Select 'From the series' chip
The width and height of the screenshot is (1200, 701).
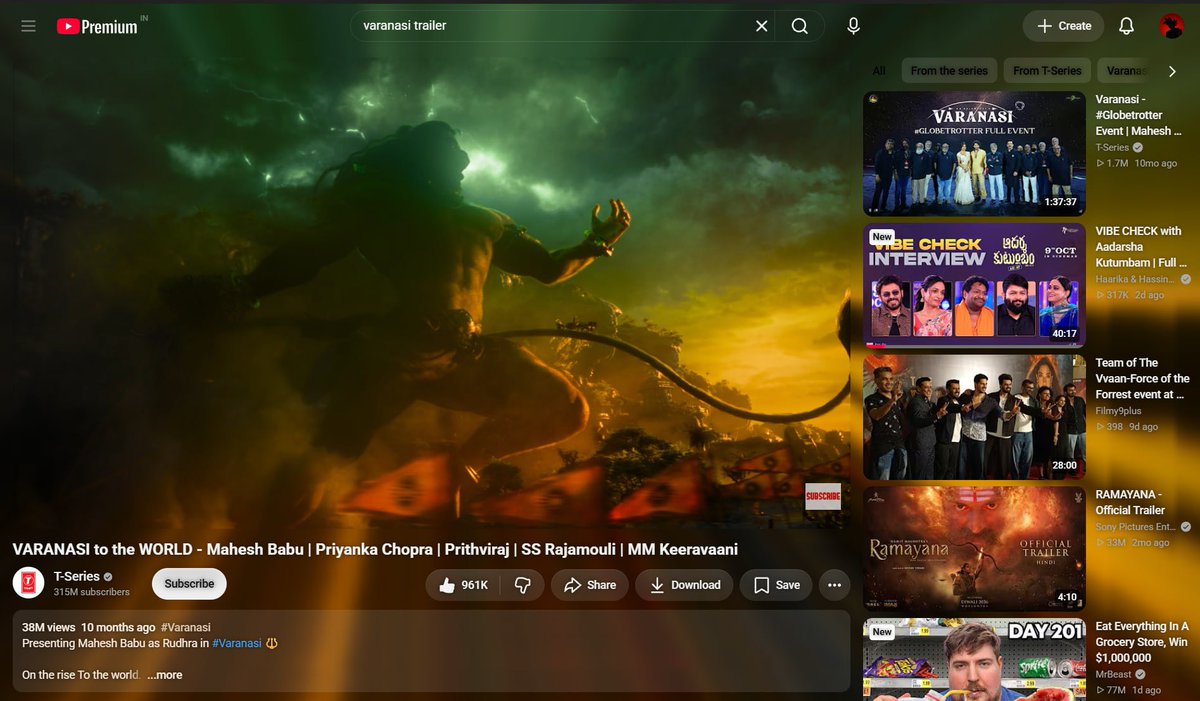(x=949, y=71)
